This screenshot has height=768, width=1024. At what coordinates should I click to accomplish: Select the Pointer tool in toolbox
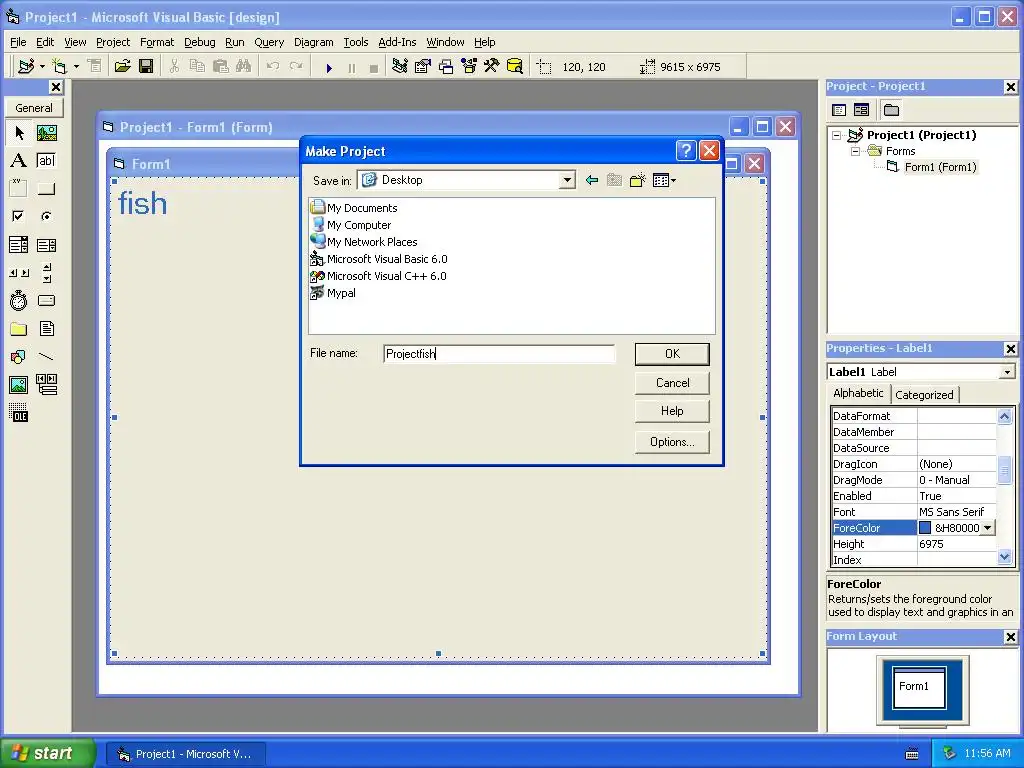tap(19, 133)
